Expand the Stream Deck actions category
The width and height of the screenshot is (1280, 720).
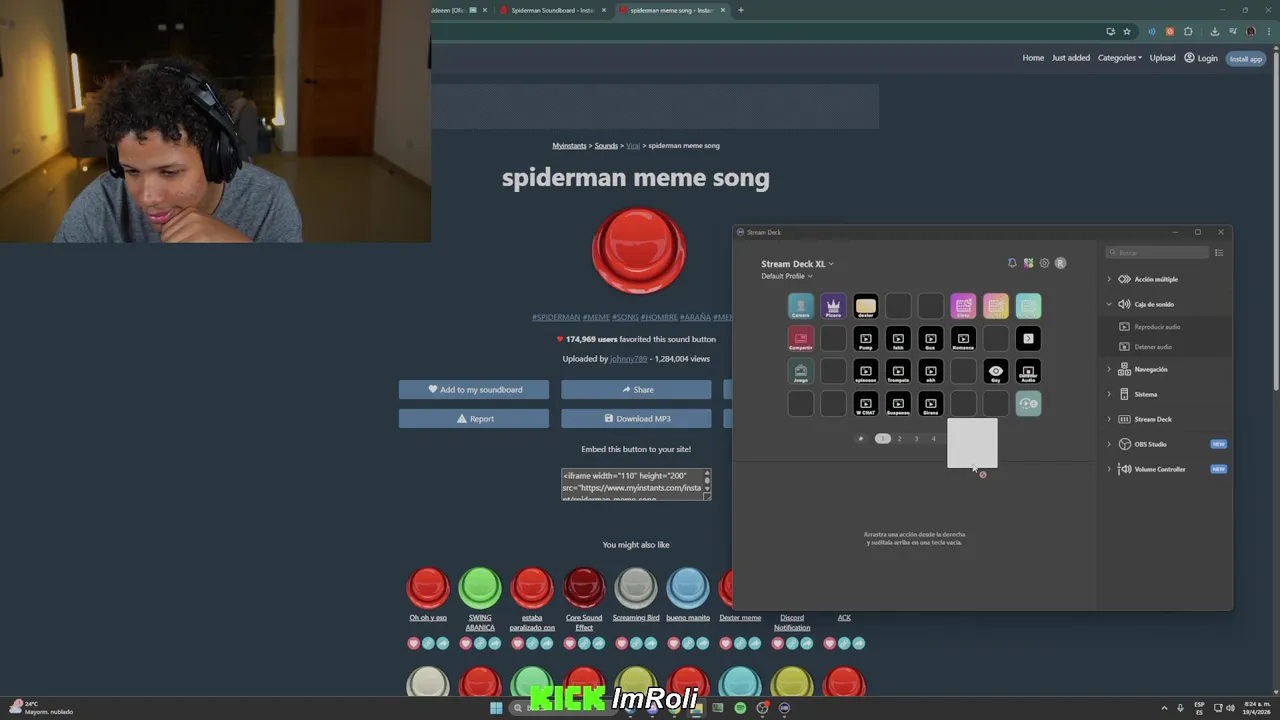click(x=1165, y=419)
